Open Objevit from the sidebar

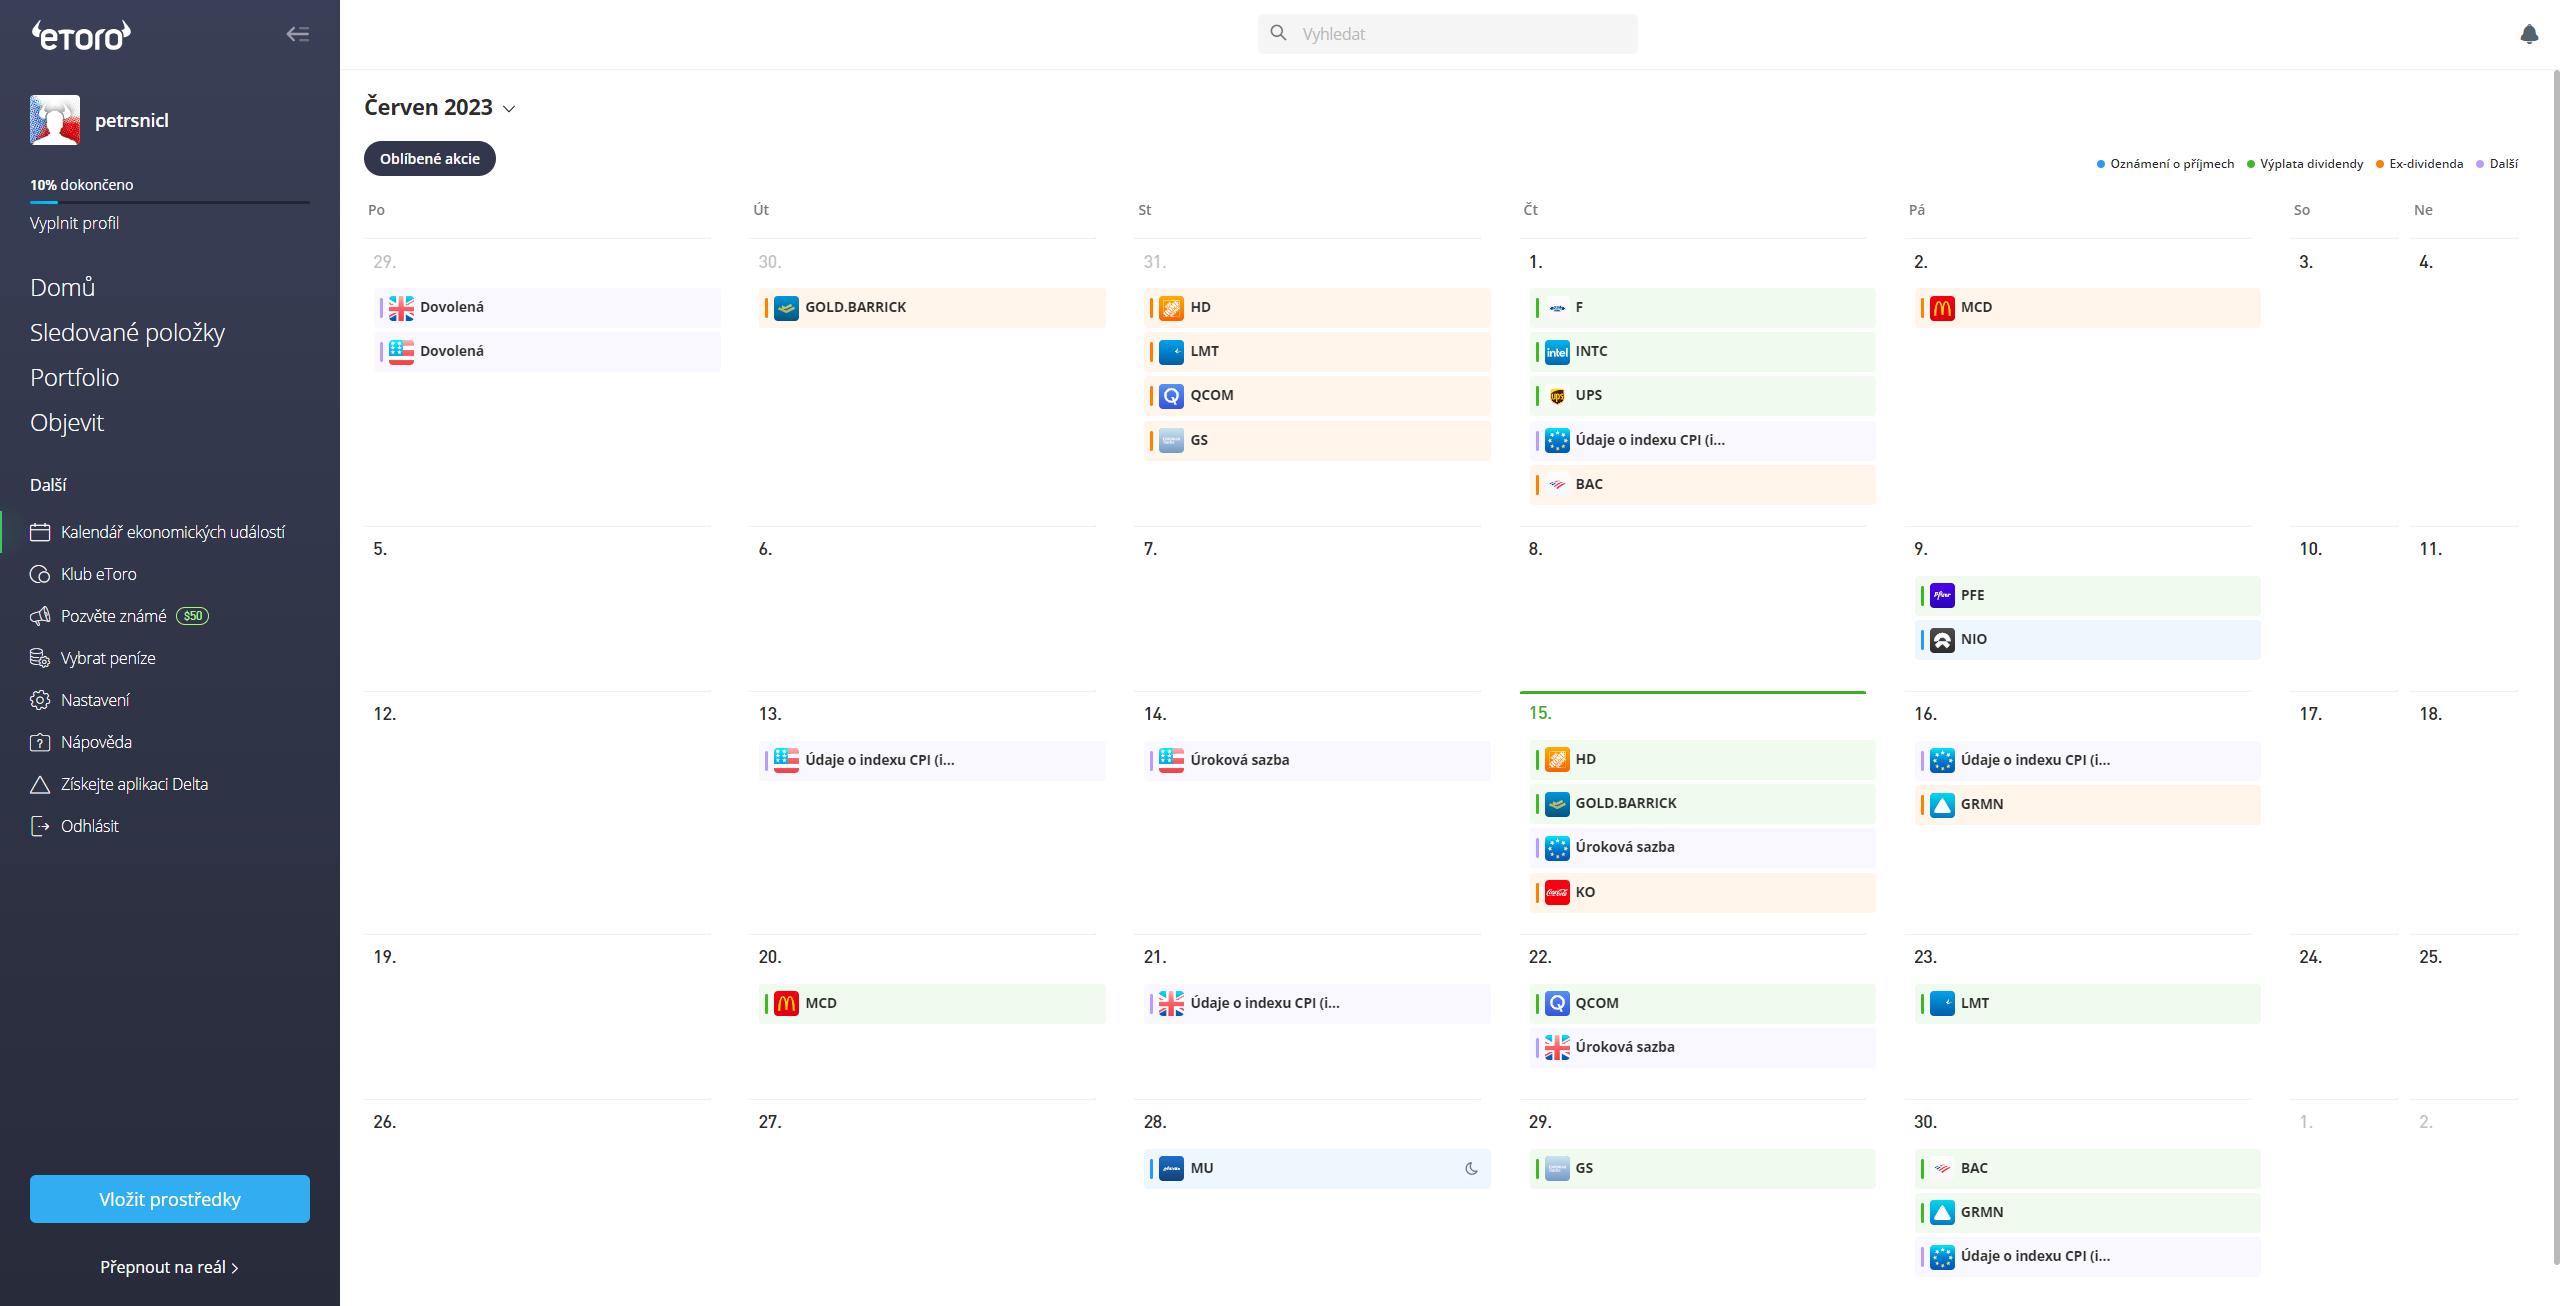[67, 423]
